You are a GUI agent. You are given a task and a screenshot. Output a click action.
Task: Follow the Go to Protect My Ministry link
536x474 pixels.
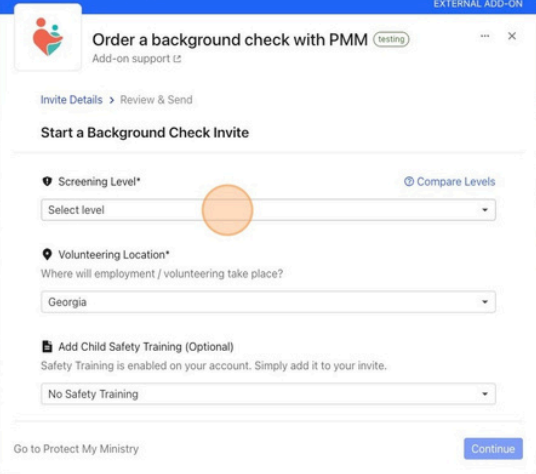pyautogui.click(x=76, y=449)
